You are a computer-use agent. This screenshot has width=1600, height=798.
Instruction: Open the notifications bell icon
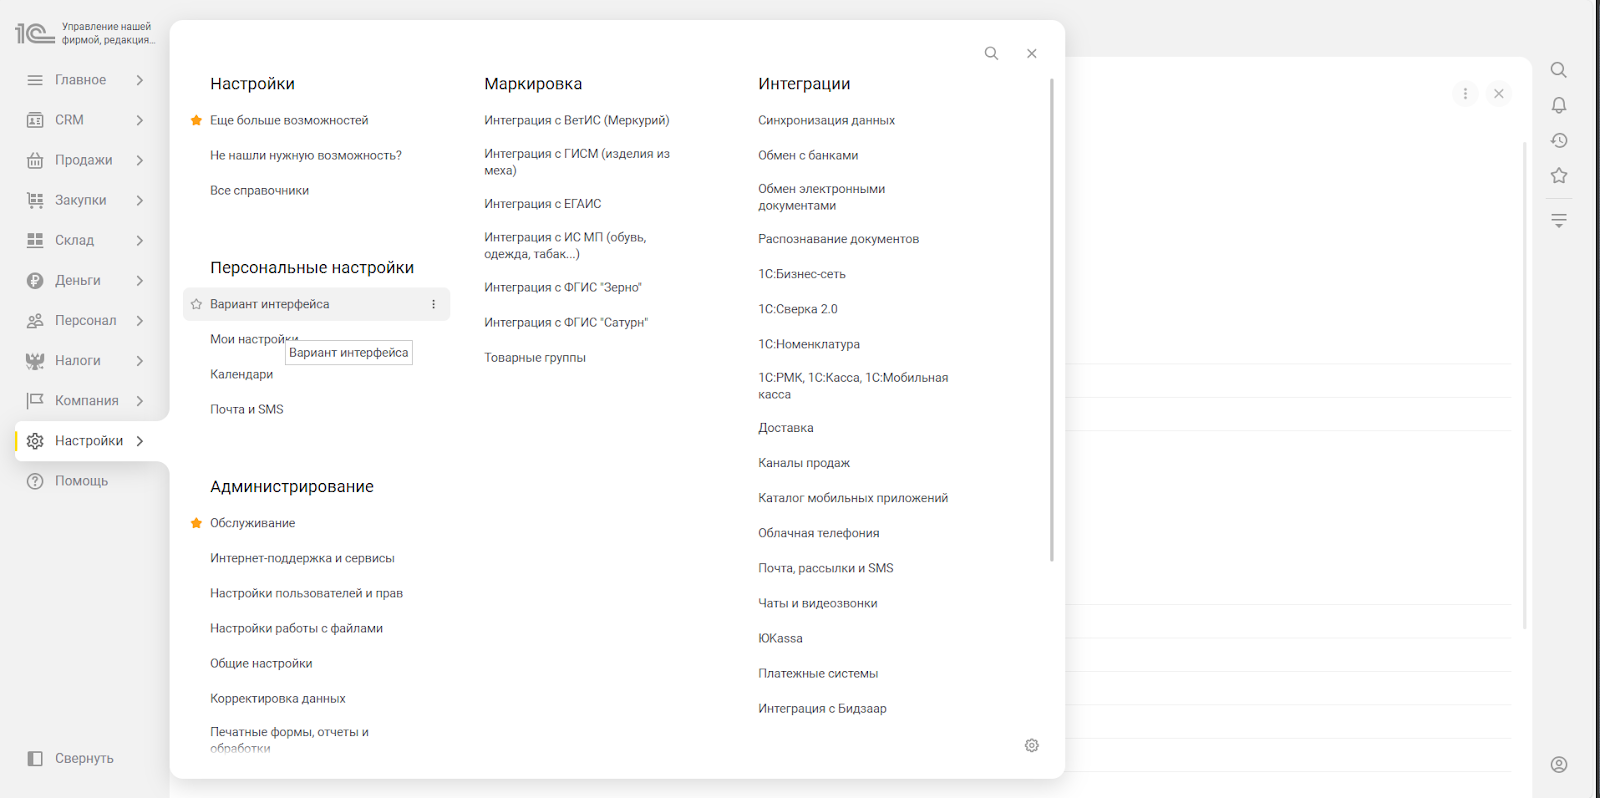tap(1558, 106)
